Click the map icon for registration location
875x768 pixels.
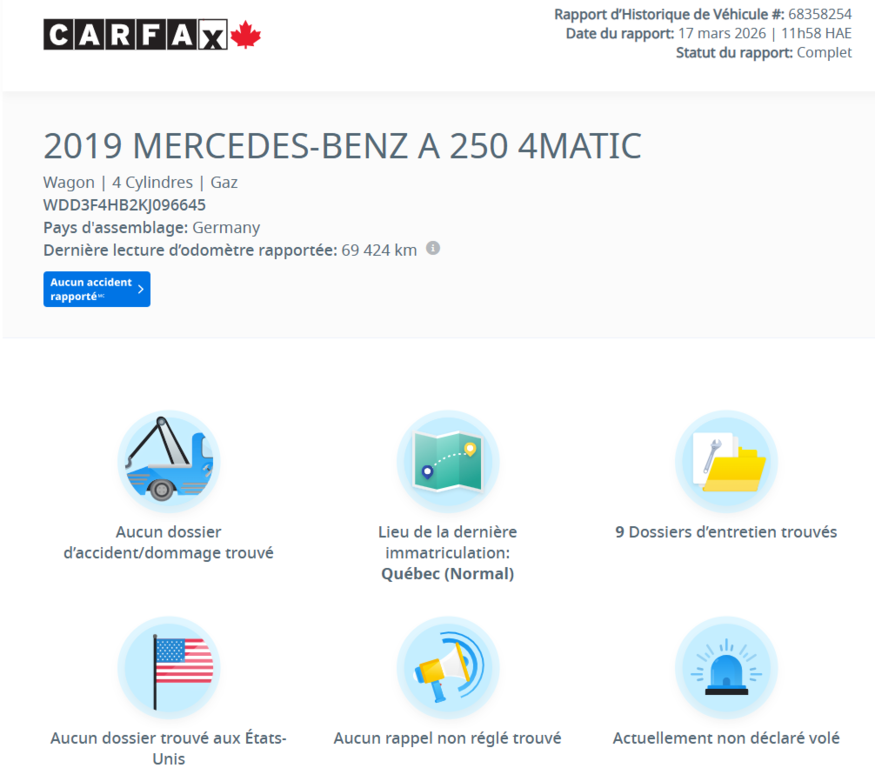point(447,461)
